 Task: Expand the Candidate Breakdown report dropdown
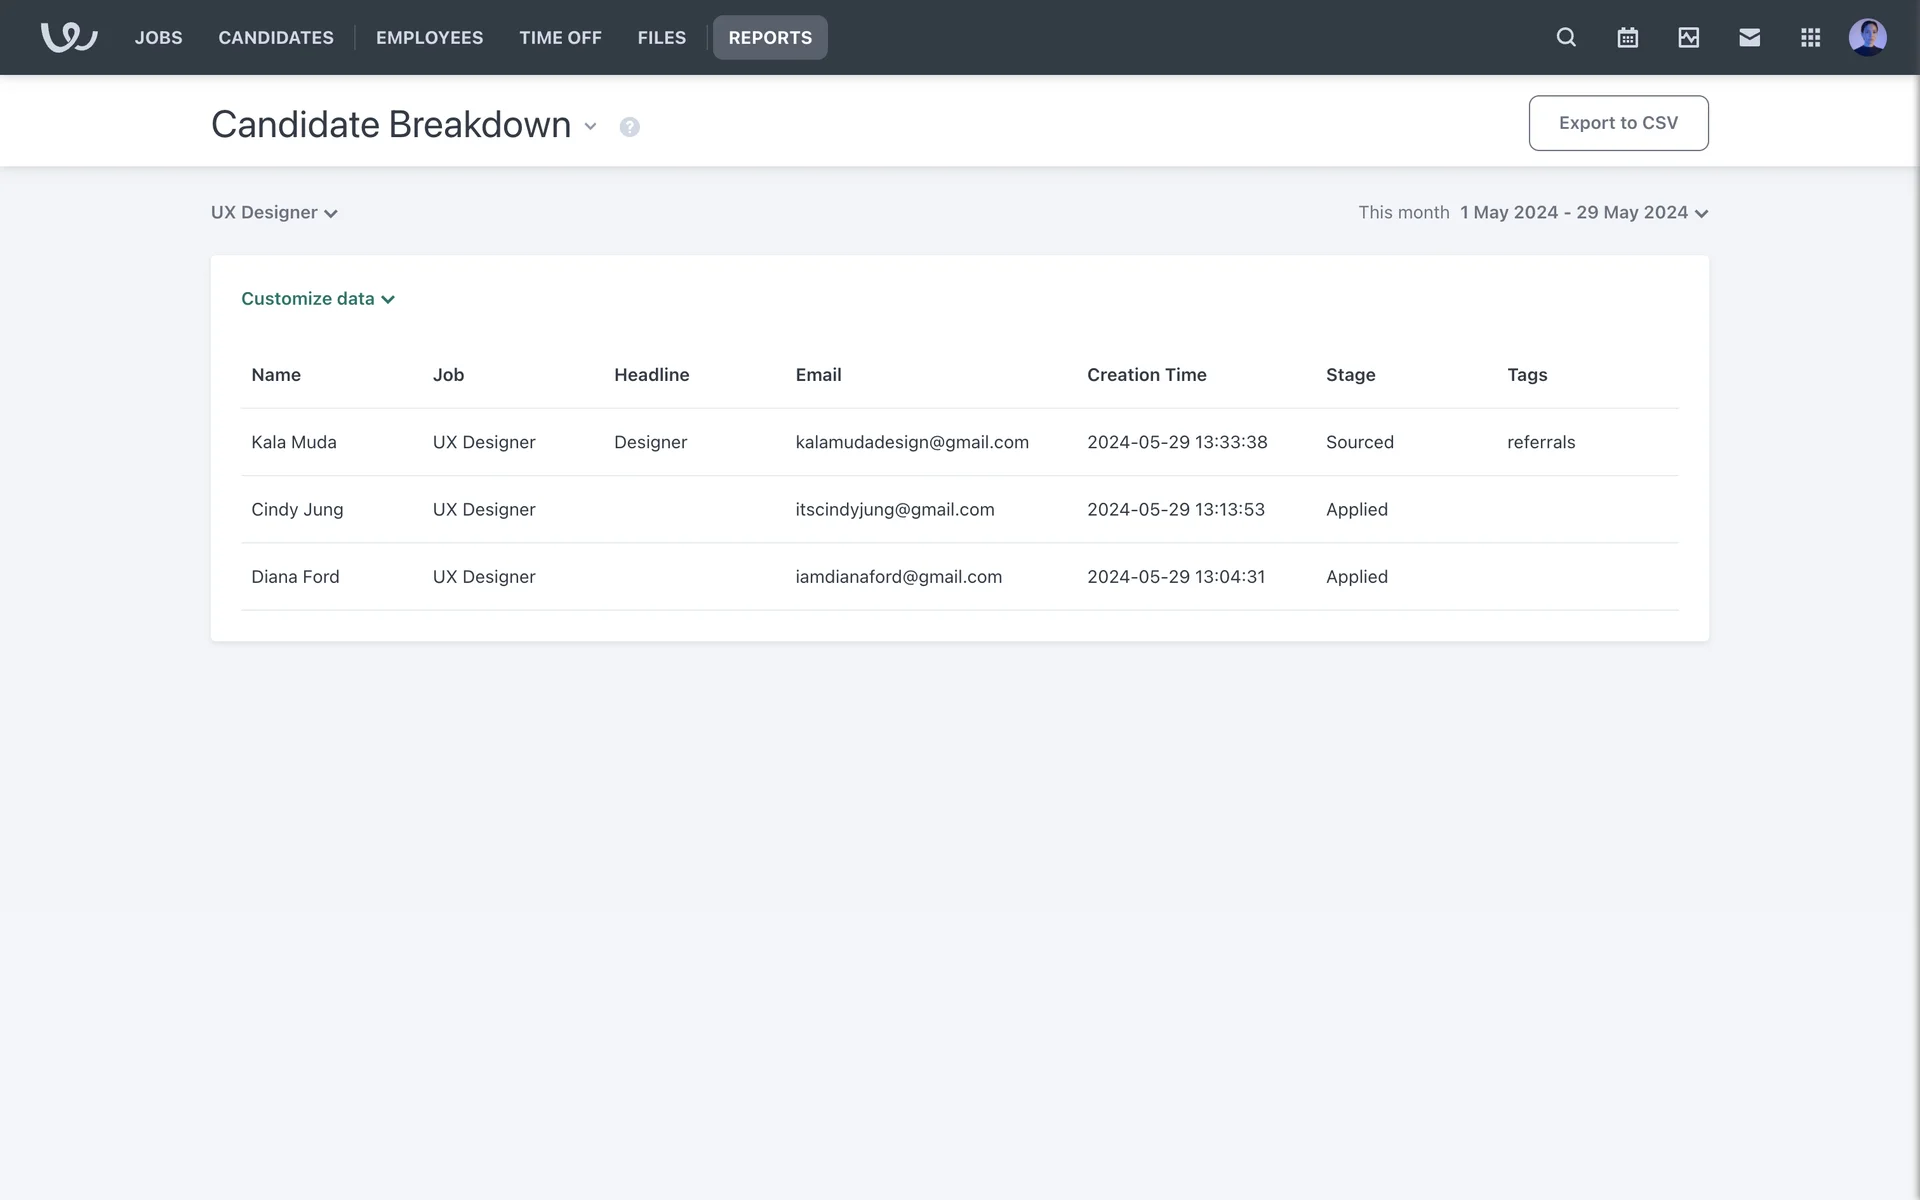pyautogui.click(x=590, y=126)
